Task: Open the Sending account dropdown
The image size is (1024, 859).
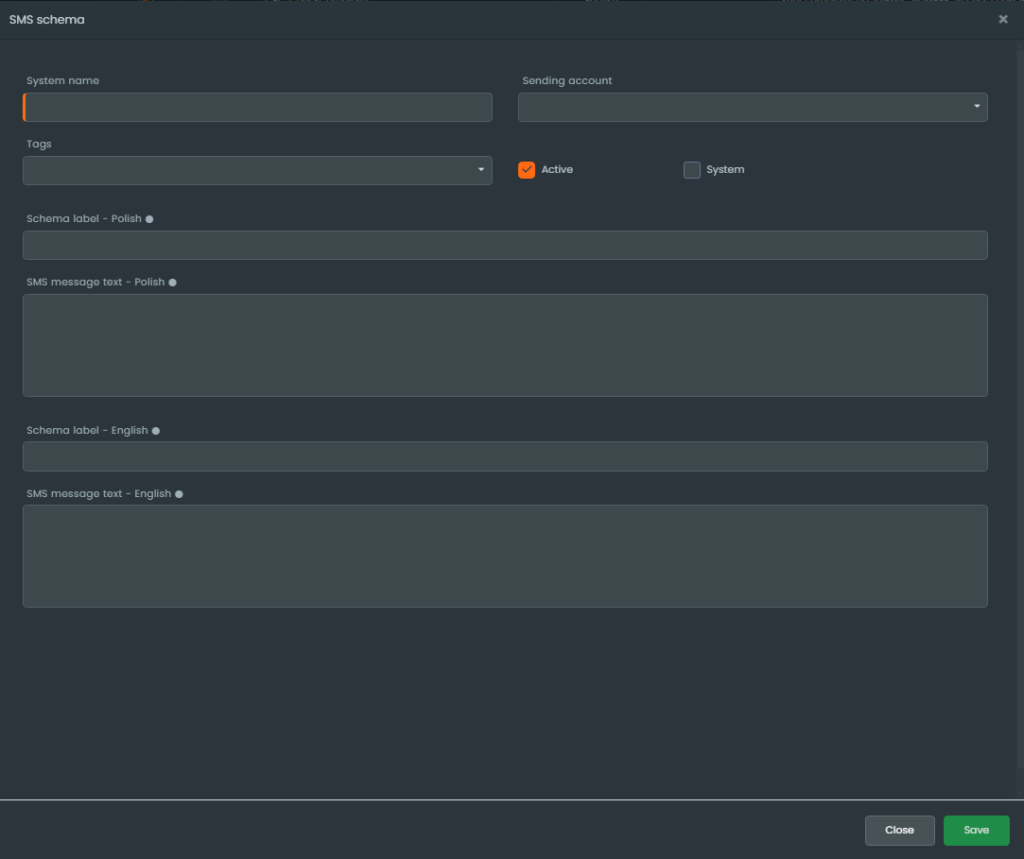Action: point(752,107)
